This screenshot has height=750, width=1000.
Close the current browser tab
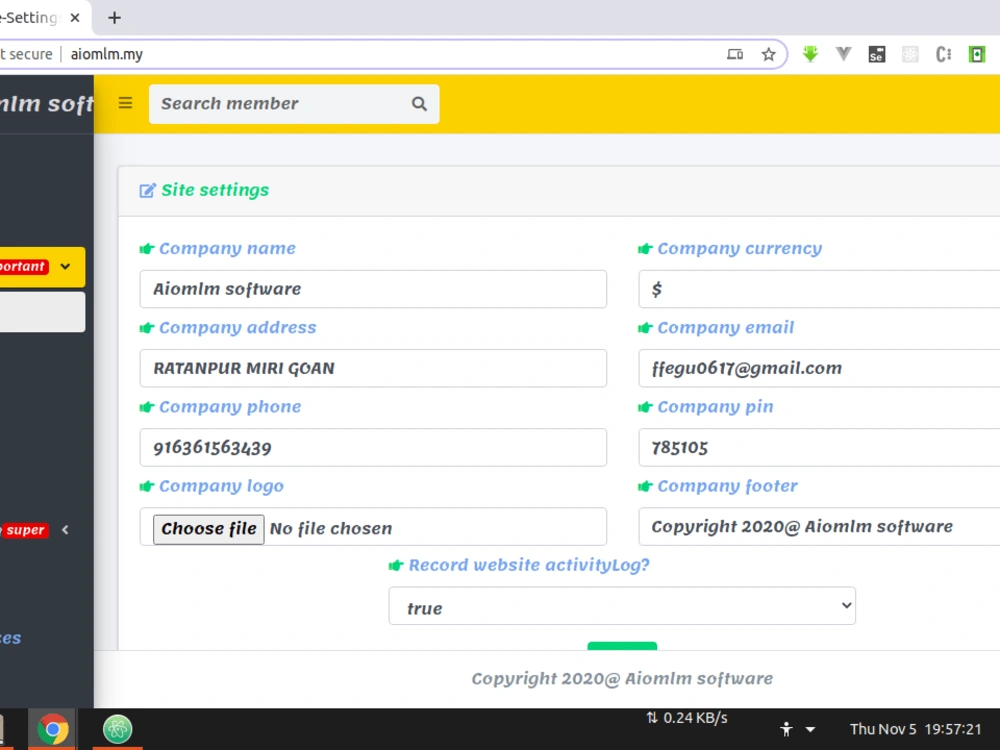coord(75,18)
